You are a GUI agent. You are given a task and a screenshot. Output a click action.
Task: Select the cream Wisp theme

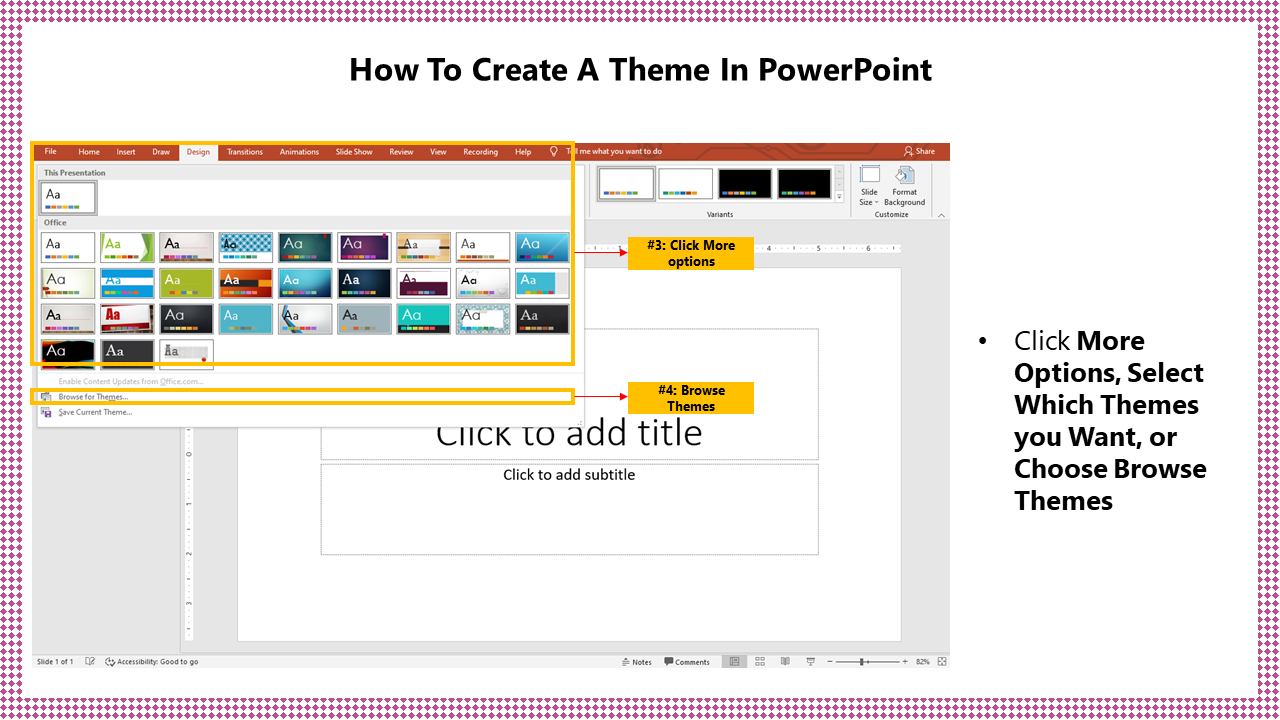click(68, 283)
